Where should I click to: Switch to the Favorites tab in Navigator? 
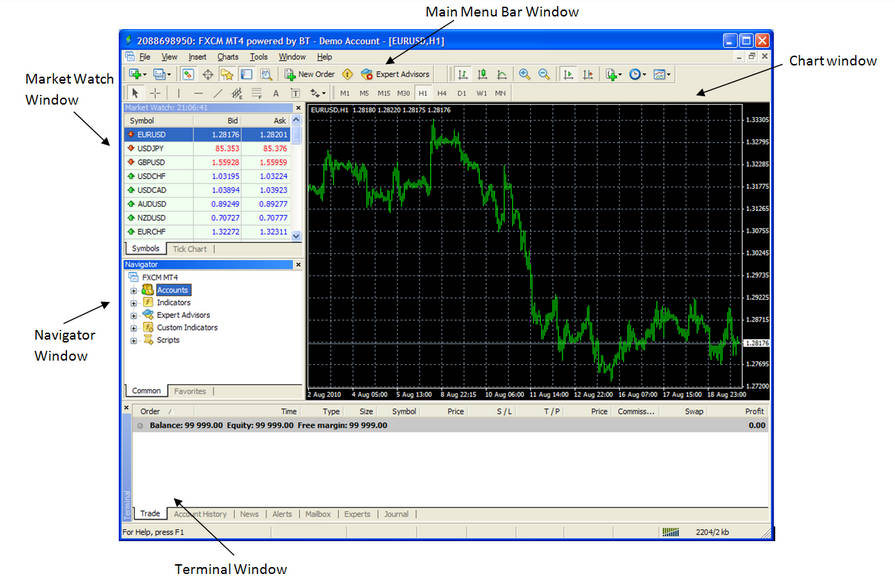190,391
